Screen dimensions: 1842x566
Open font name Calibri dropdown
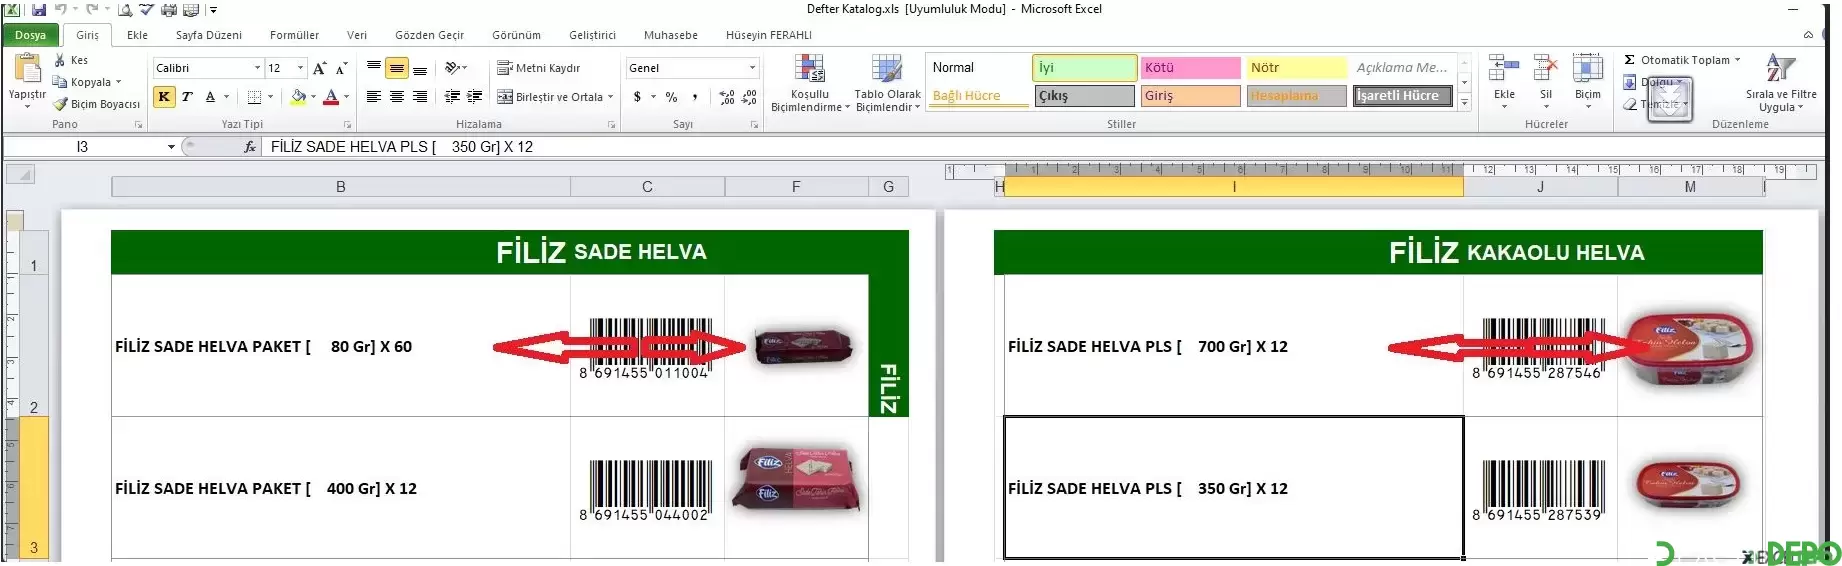coord(257,68)
